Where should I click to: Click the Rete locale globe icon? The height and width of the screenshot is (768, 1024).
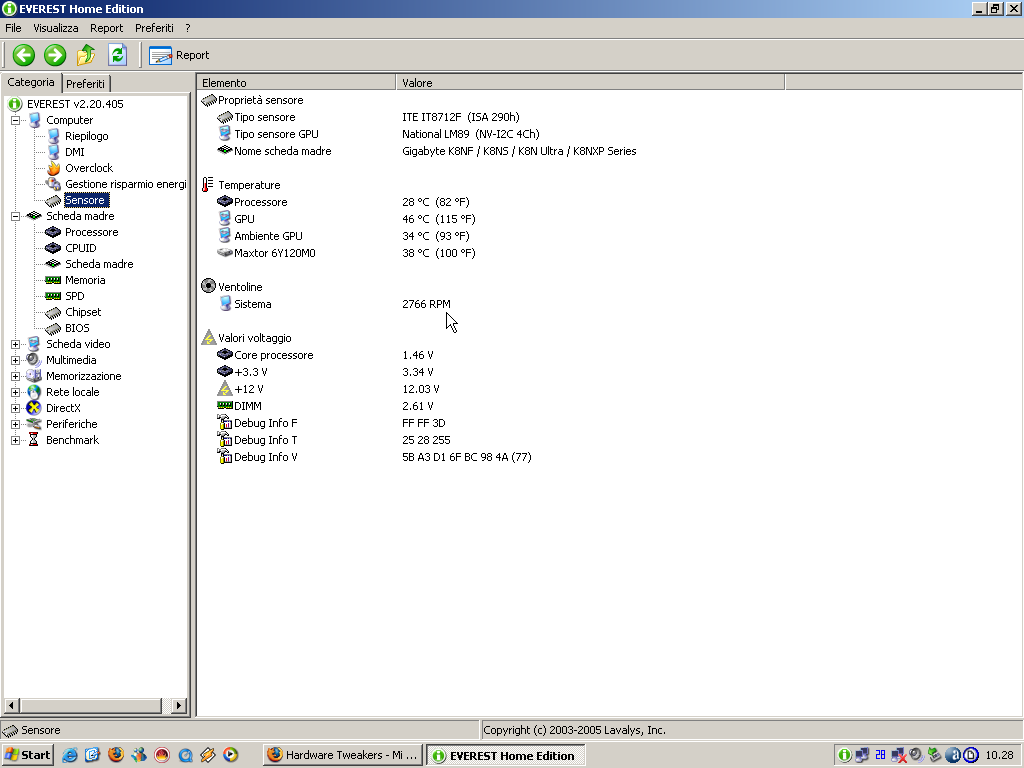tap(34, 392)
